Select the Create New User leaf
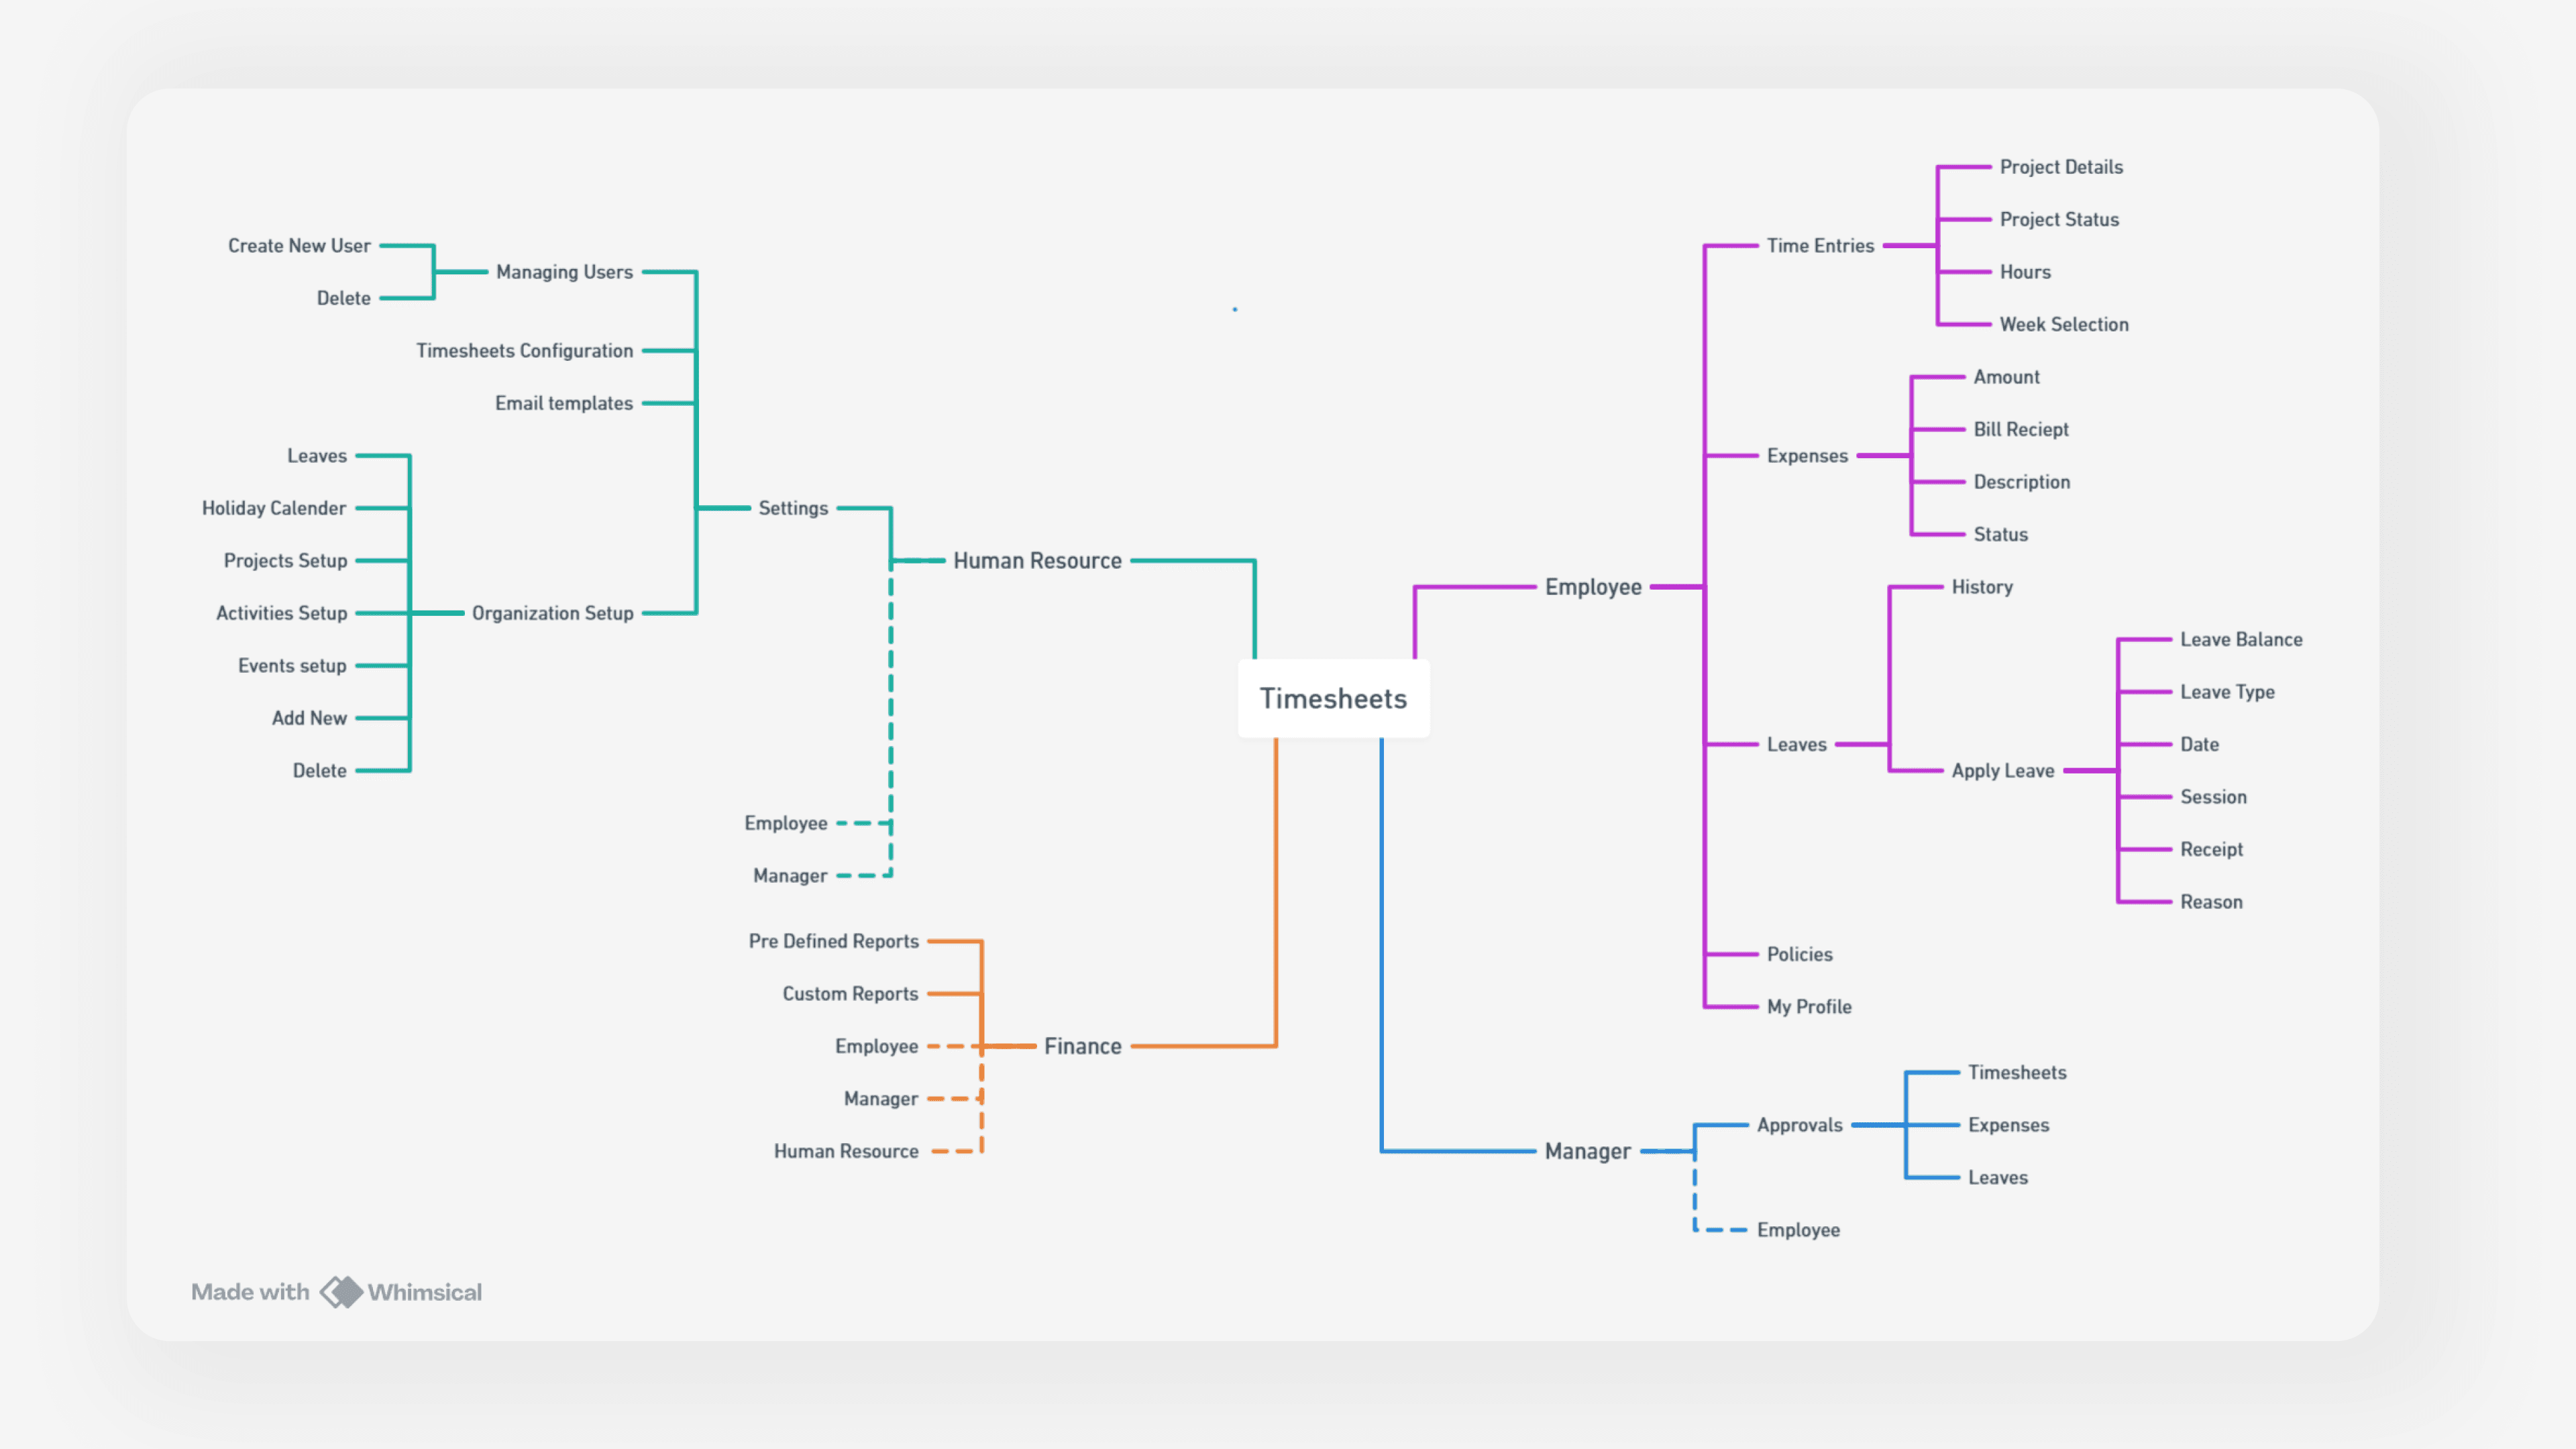 [299, 246]
